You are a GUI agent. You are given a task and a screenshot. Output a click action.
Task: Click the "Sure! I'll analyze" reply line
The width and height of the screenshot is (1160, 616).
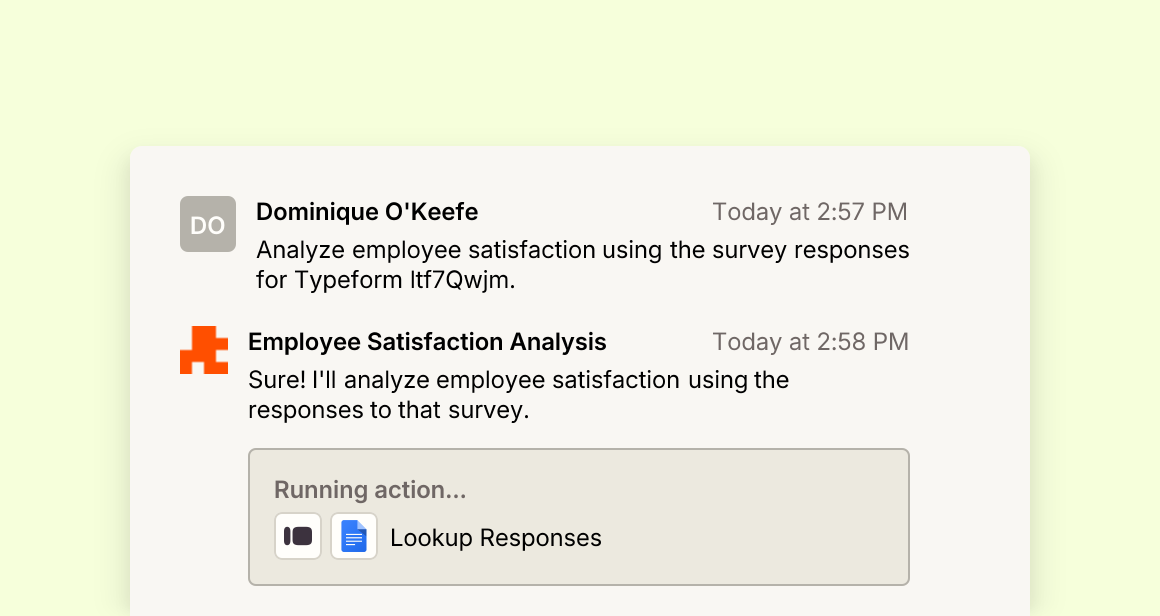coord(519,380)
